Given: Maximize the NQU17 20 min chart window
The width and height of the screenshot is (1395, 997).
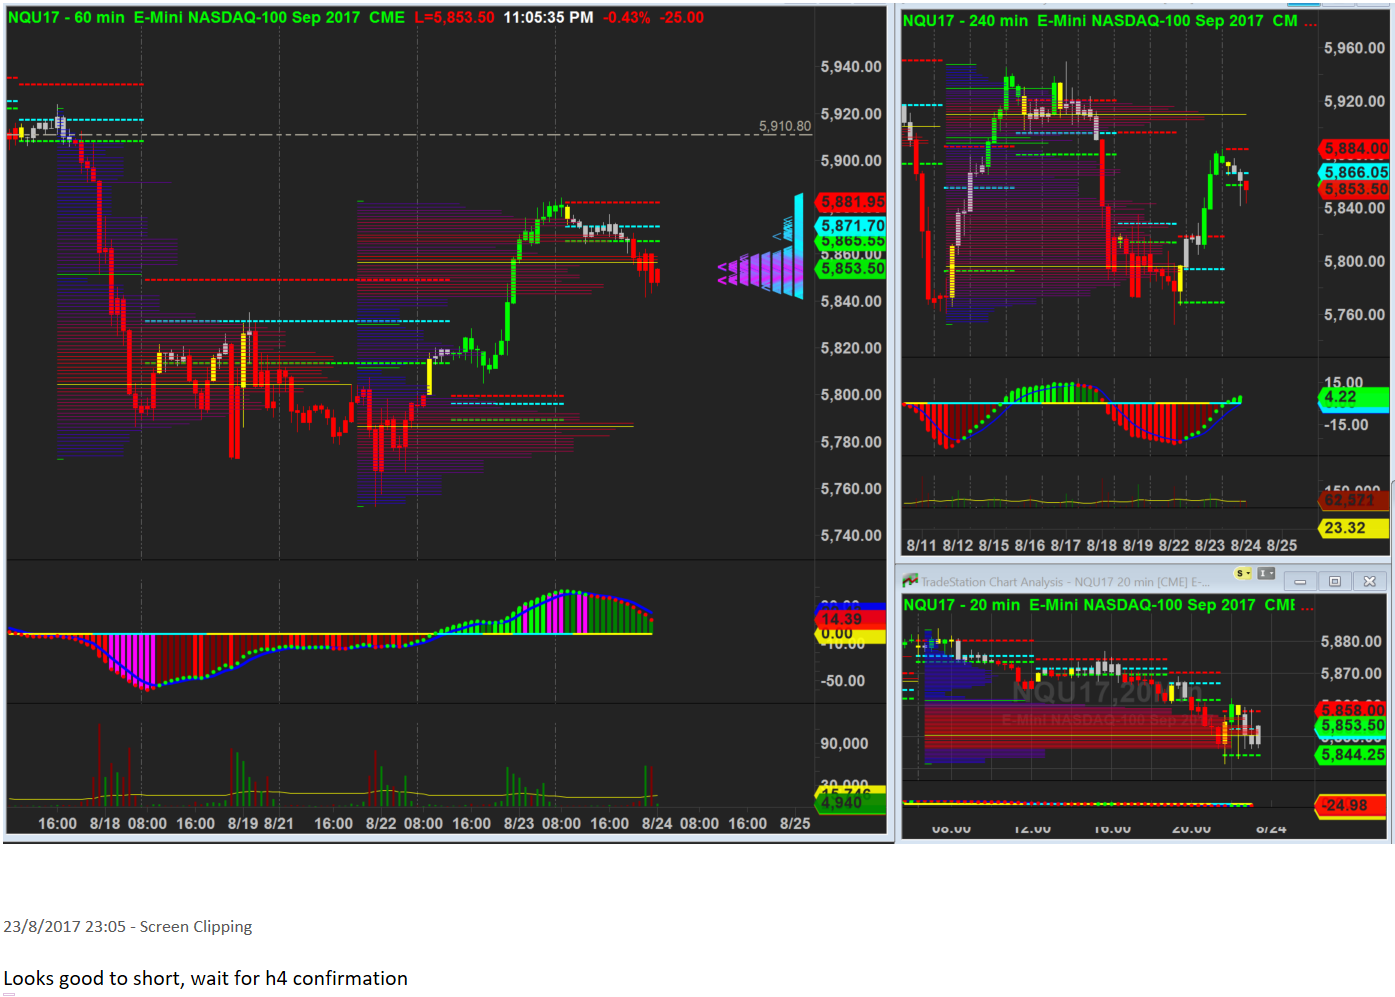Looking at the screenshot, I should pos(1334,581).
